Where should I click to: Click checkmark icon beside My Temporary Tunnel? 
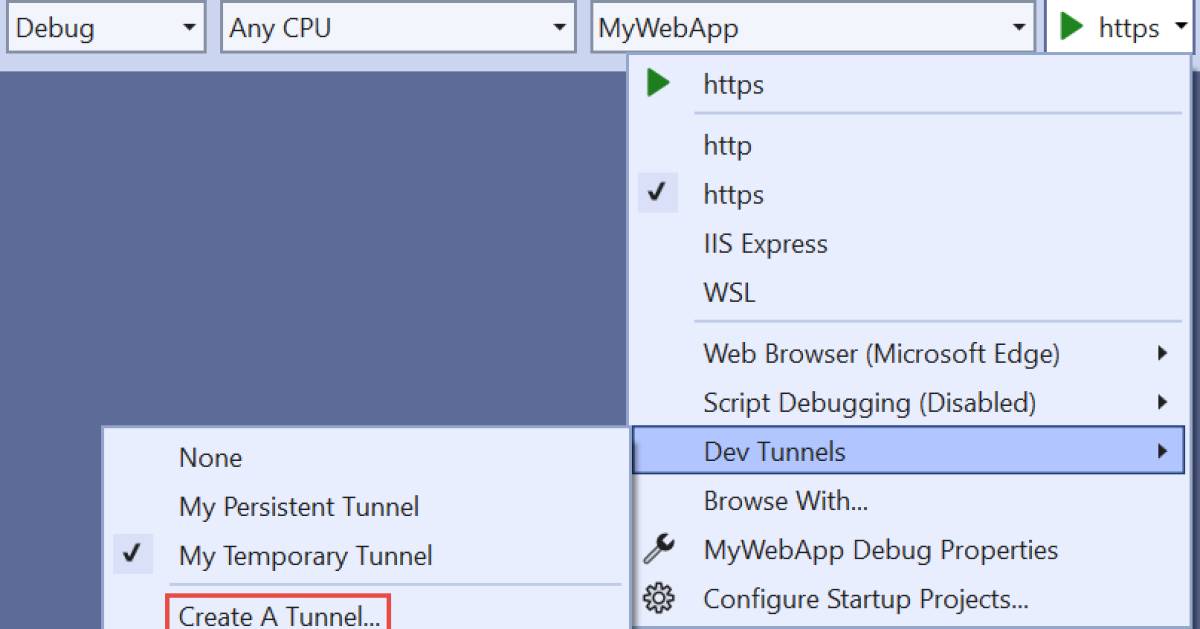pos(133,555)
